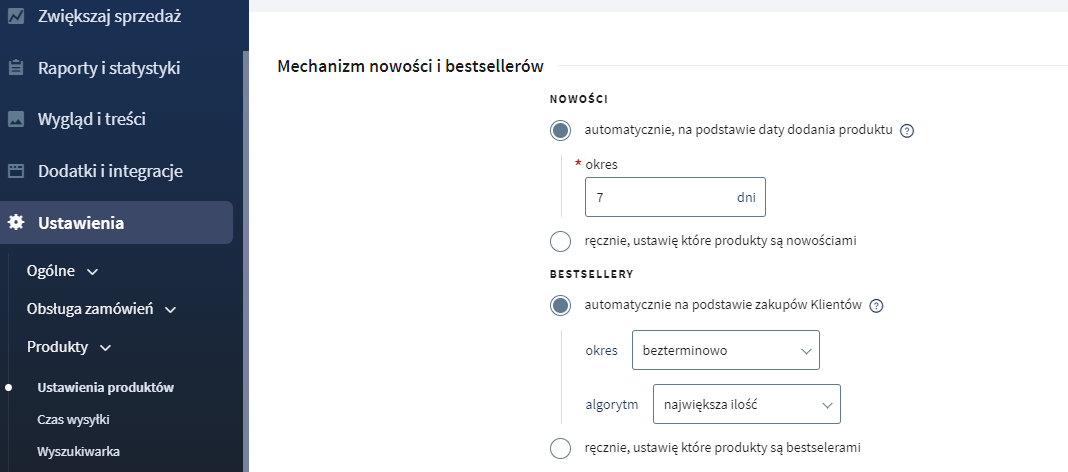Expand the Obsługa zamówień submenu
The height and width of the screenshot is (472, 1068).
point(102,309)
